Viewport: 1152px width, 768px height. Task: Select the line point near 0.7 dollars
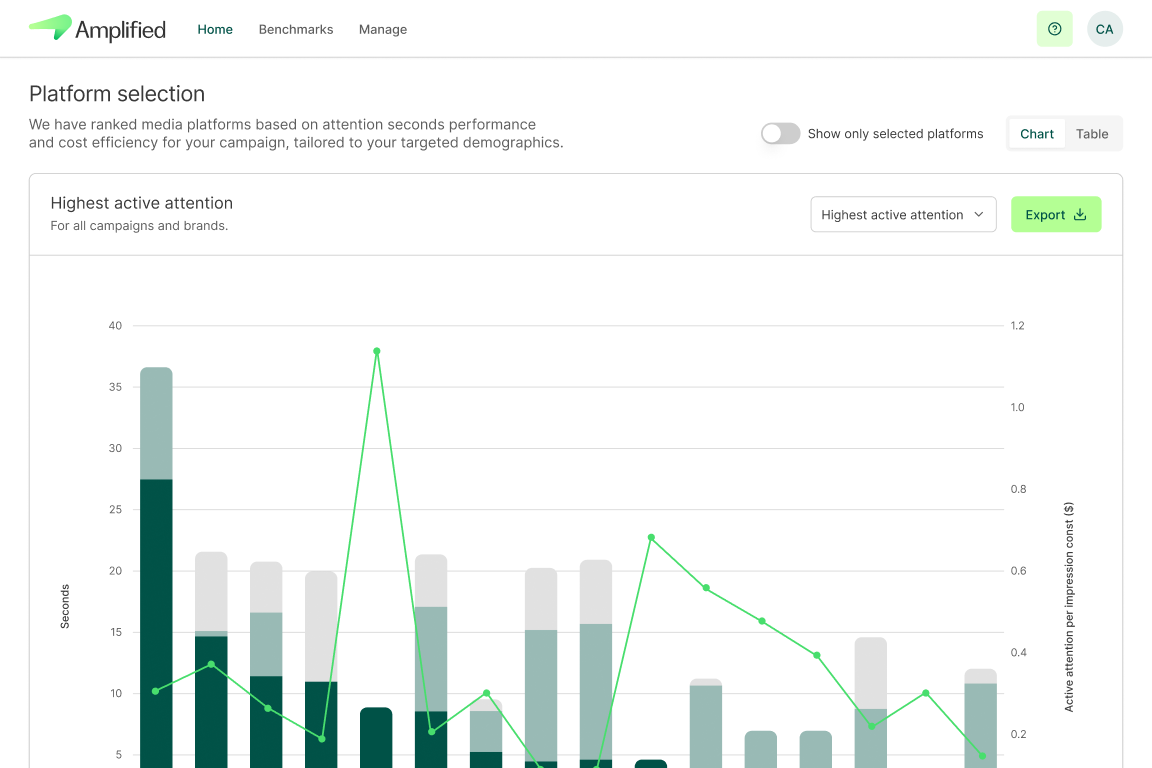coord(651,538)
